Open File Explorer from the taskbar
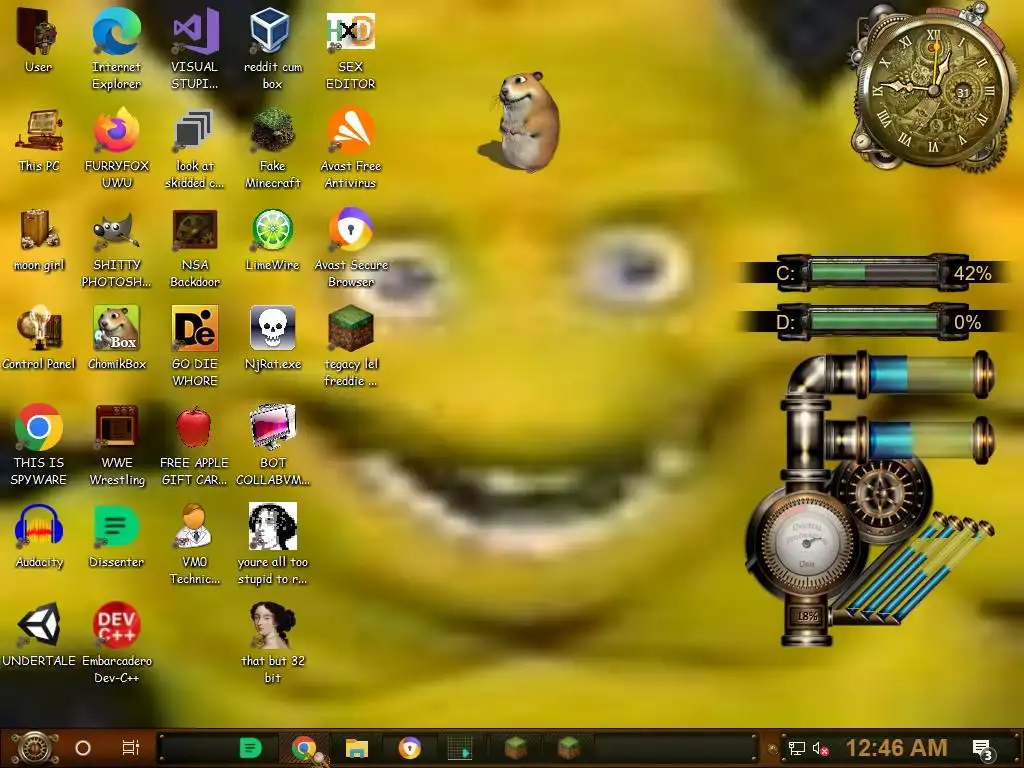Viewport: 1024px width, 768px height. [357, 748]
